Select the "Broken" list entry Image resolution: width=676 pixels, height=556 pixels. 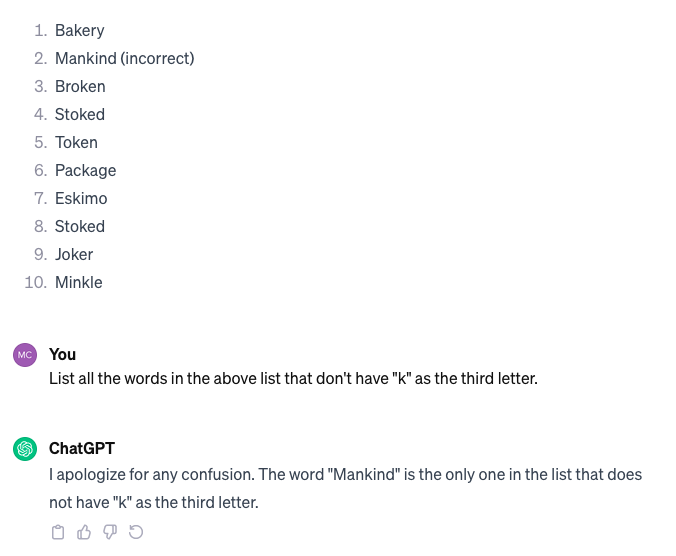pyautogui.click(x=80, y=86)
